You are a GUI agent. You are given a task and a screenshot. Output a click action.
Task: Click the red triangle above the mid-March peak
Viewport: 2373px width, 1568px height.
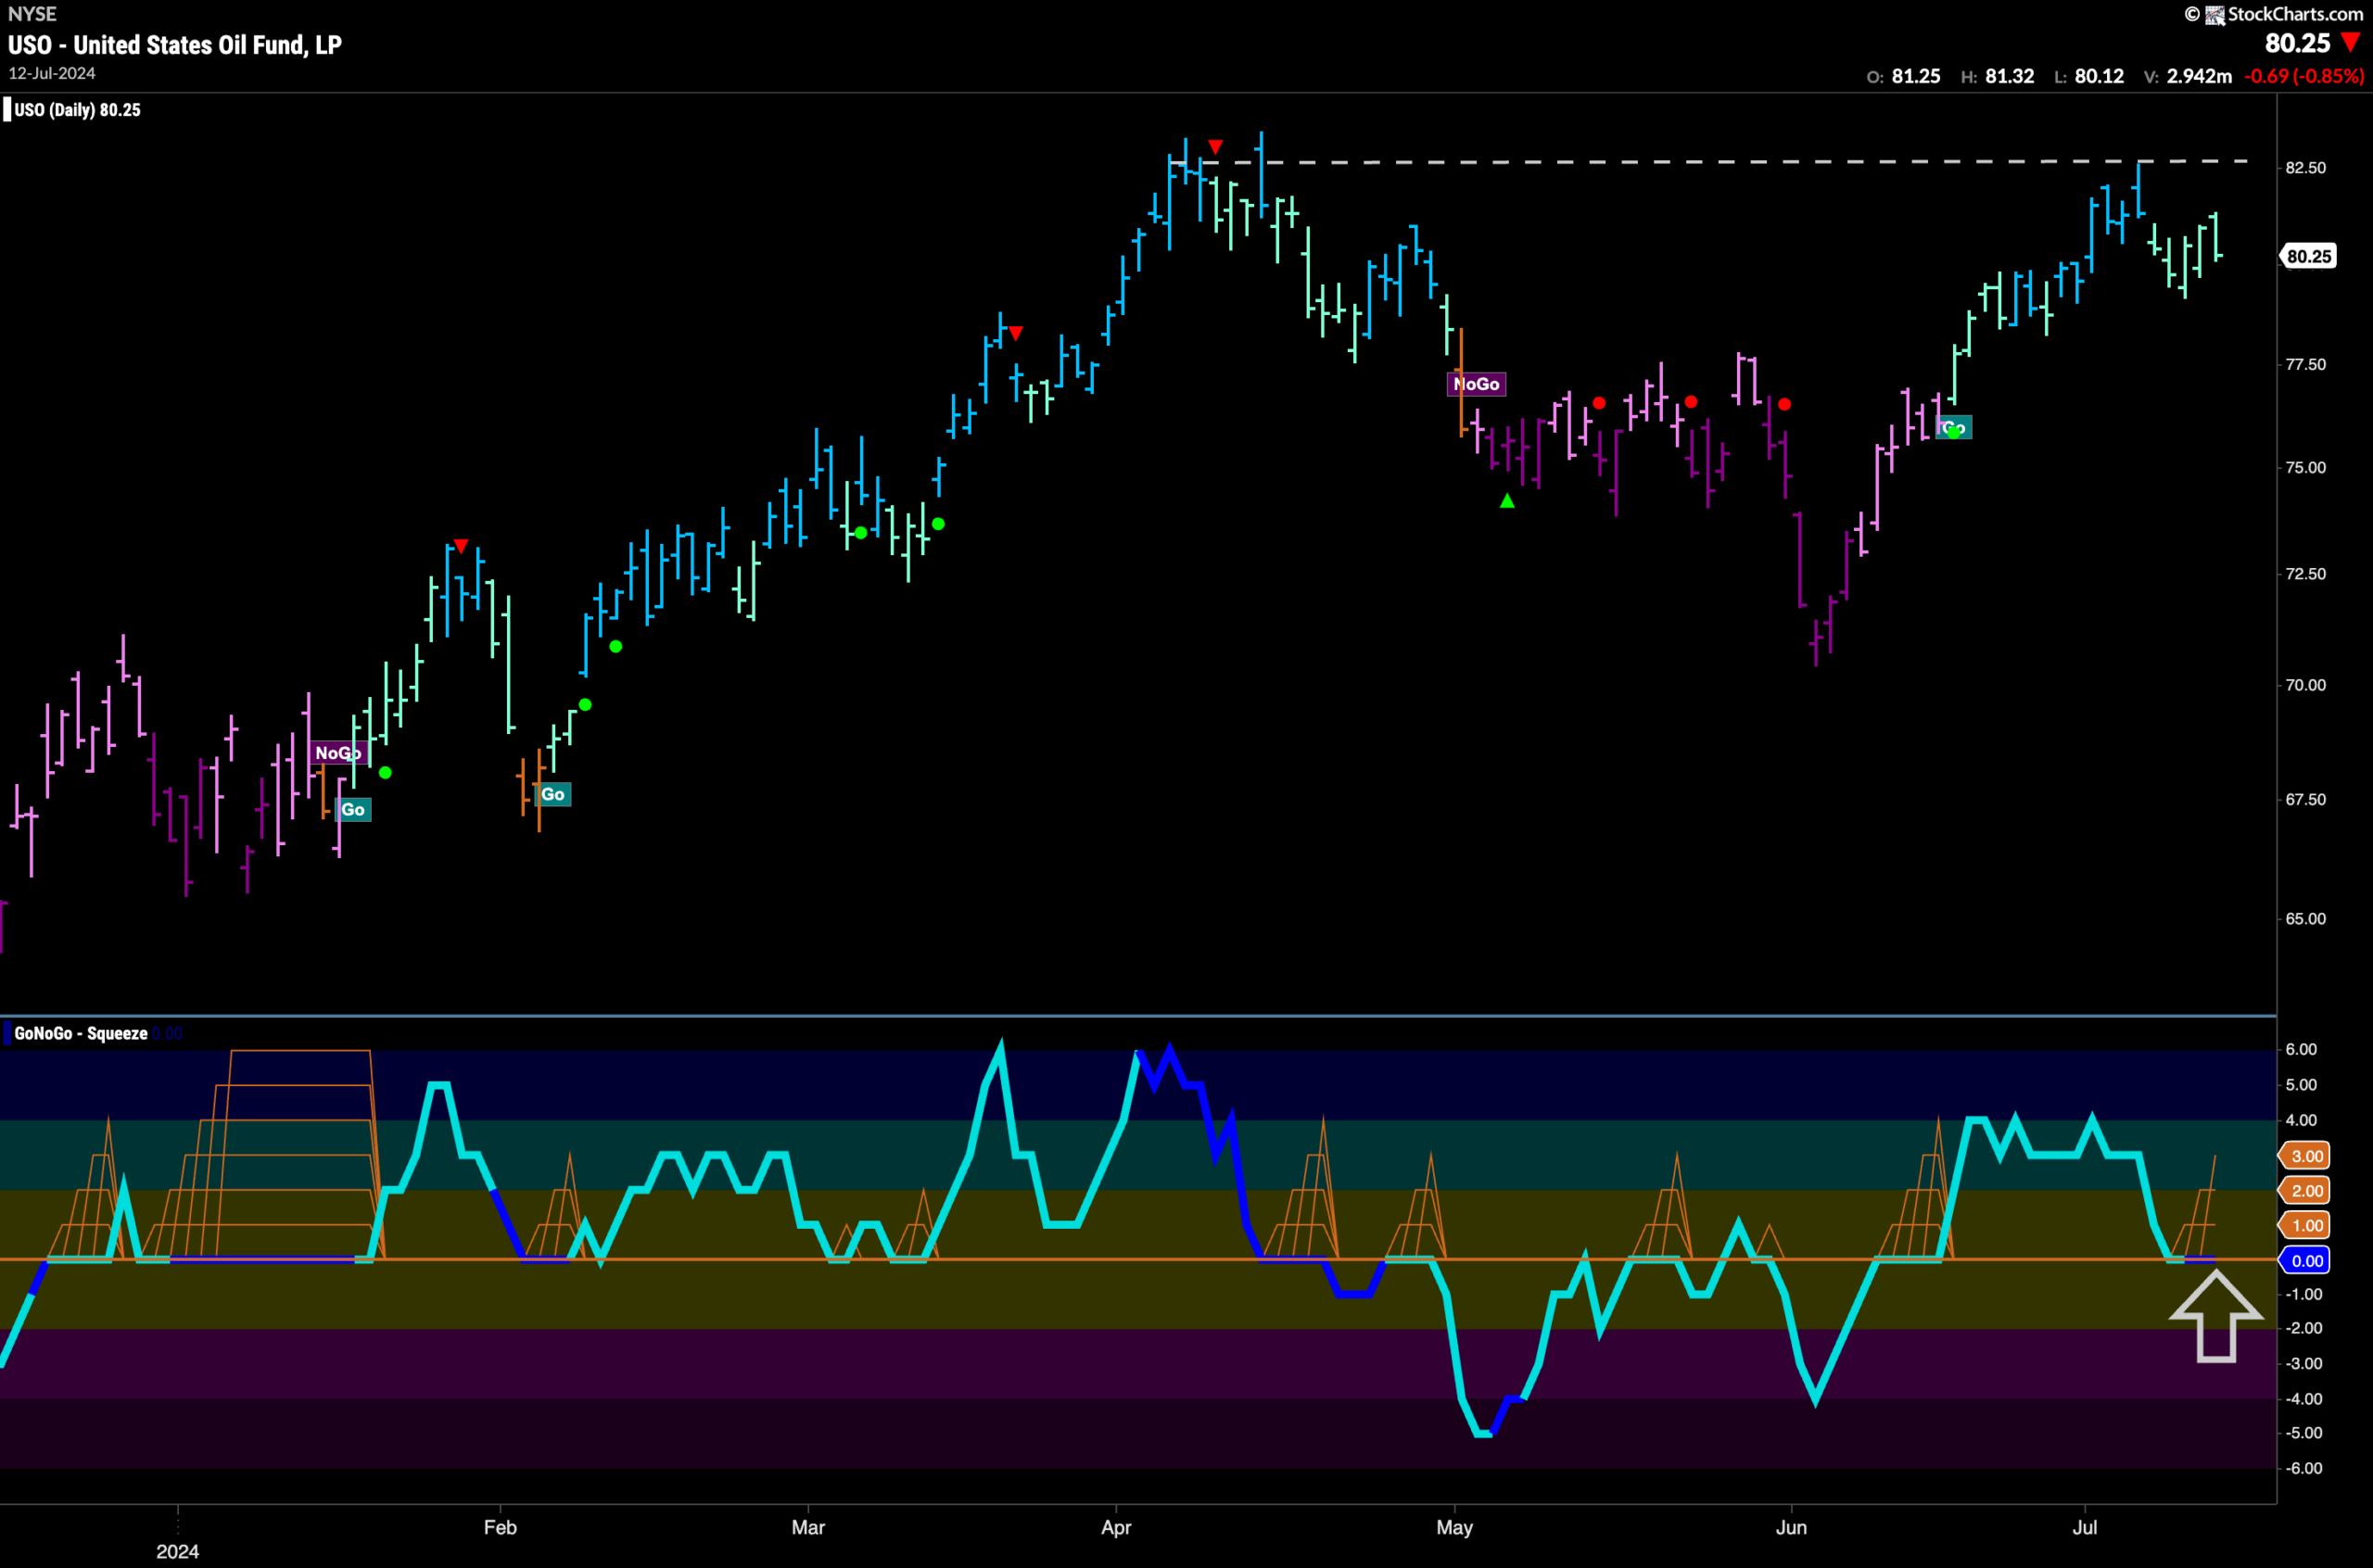coord(1016,333)
